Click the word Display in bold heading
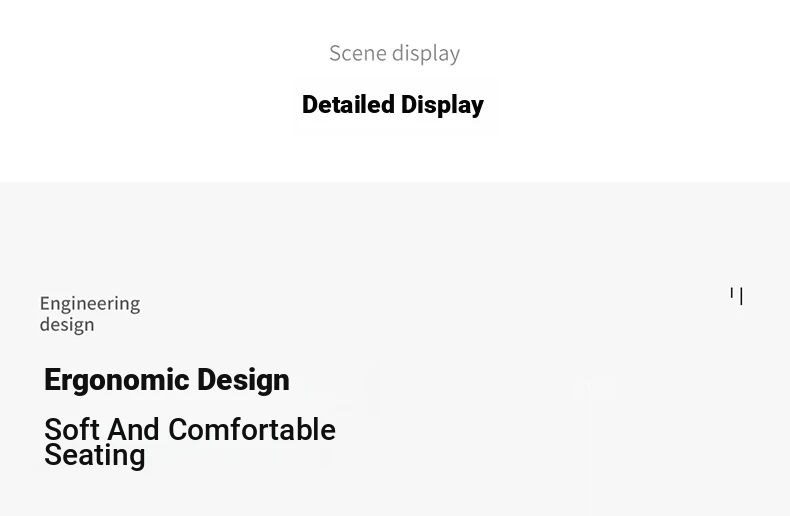The width and height of the screenshot is (790, 516). (442, 105)
